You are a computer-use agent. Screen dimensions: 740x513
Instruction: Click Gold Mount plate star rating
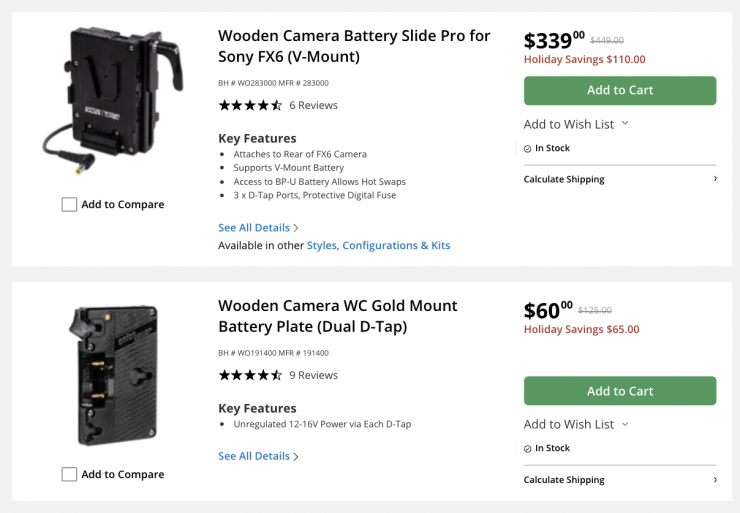(250, 375)
